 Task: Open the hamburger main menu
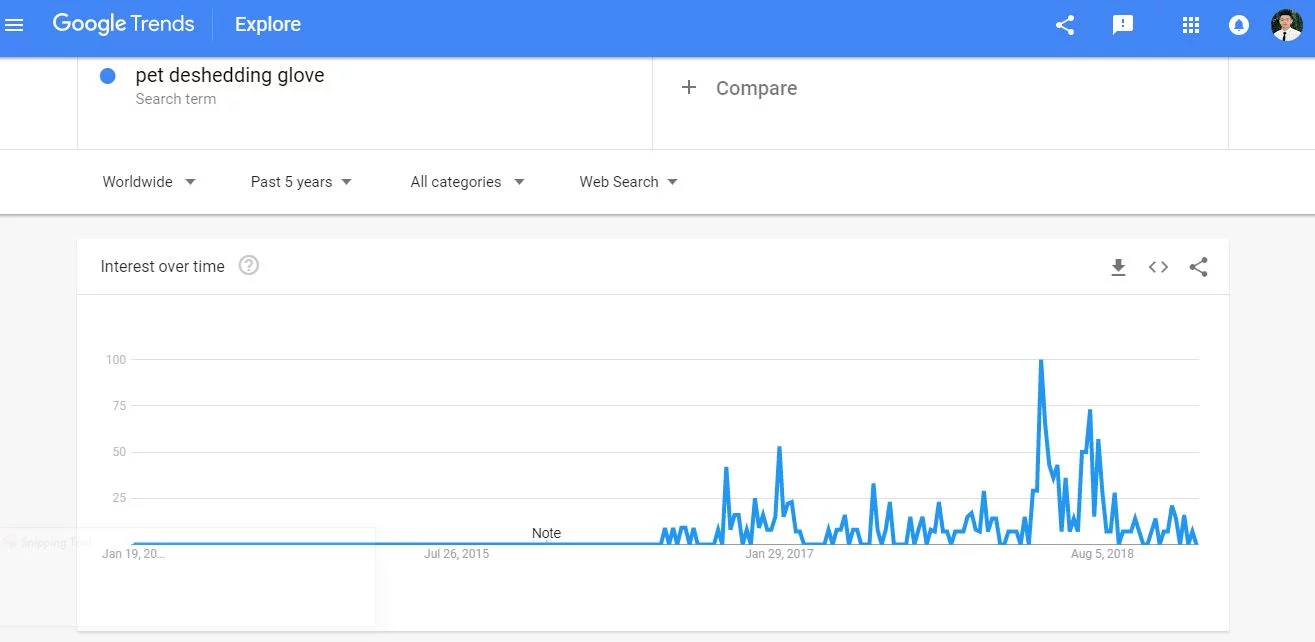pos(14,25)
